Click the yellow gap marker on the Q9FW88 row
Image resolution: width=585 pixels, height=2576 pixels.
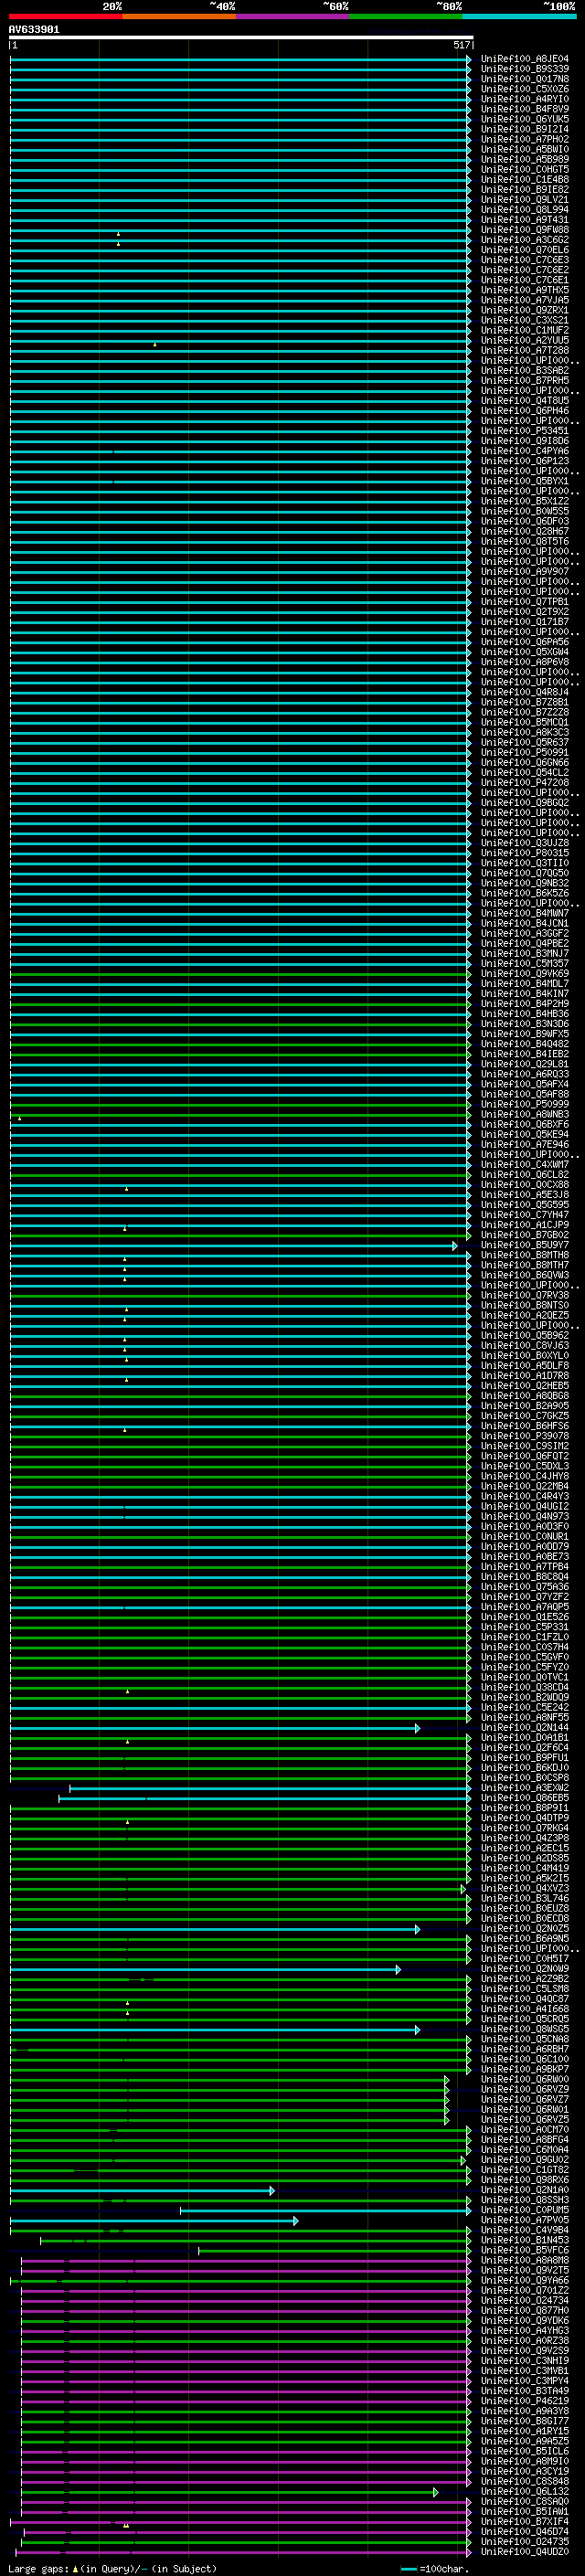[x=118, y=234]
